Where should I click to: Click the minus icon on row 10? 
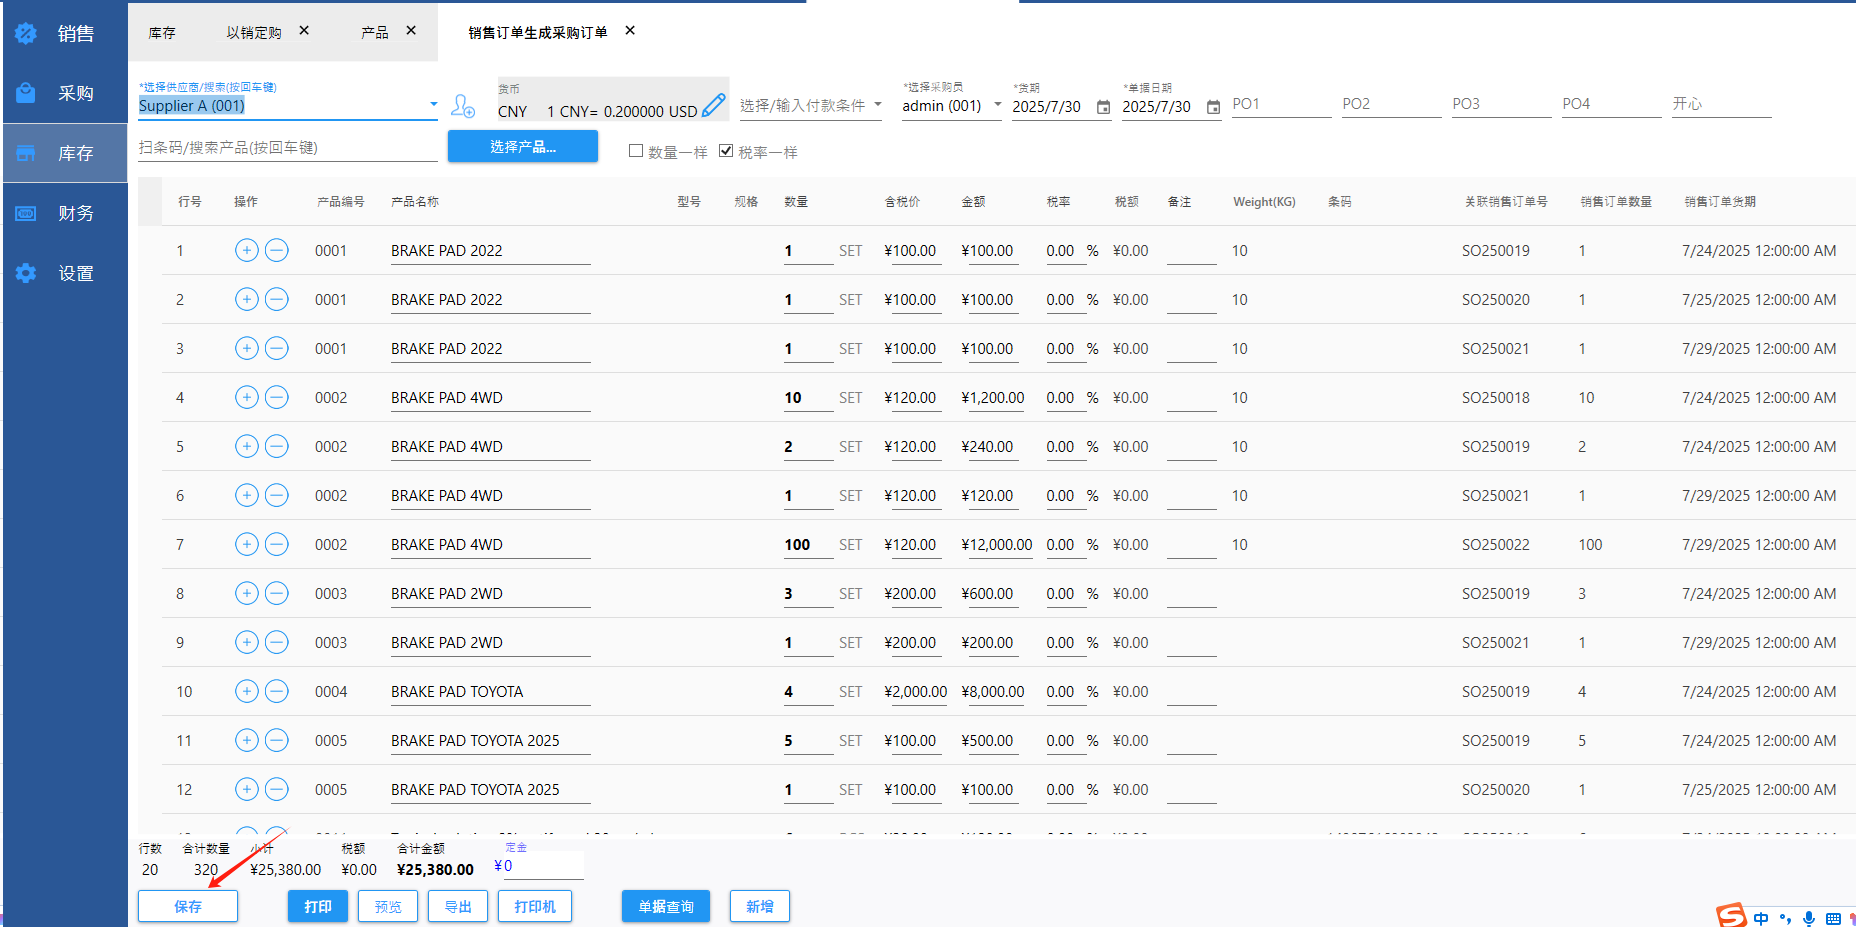[277, 691]
